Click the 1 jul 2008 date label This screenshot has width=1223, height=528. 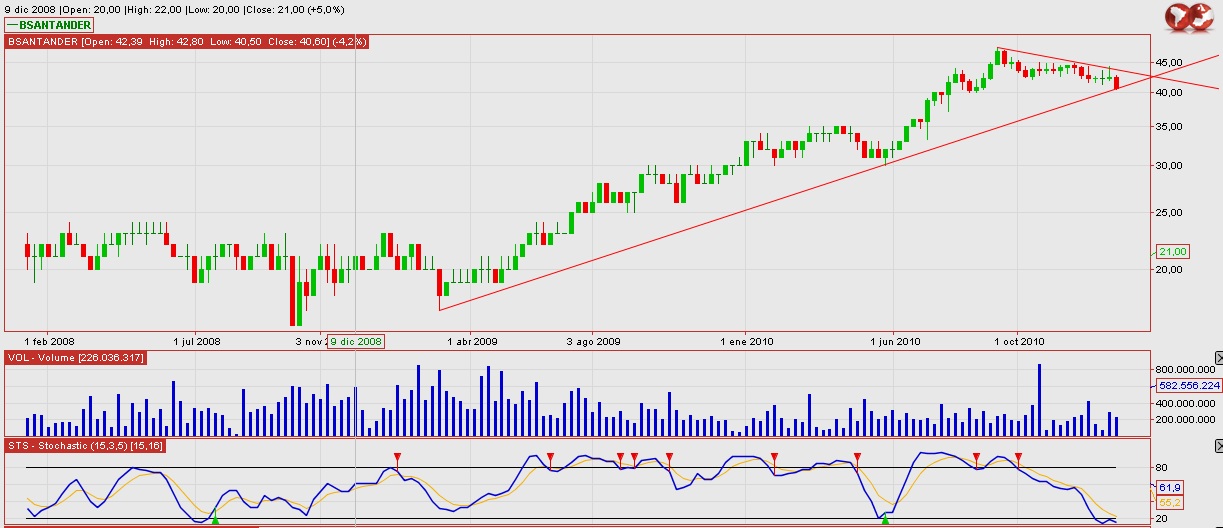coord(196,341)
